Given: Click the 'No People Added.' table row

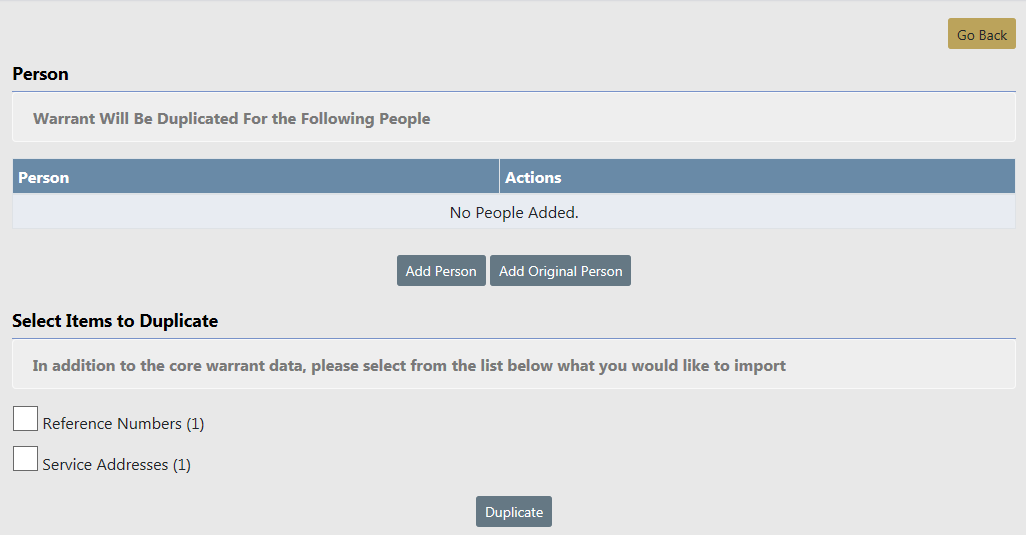Looking at the screenshot, I should [x=514, y=212].
